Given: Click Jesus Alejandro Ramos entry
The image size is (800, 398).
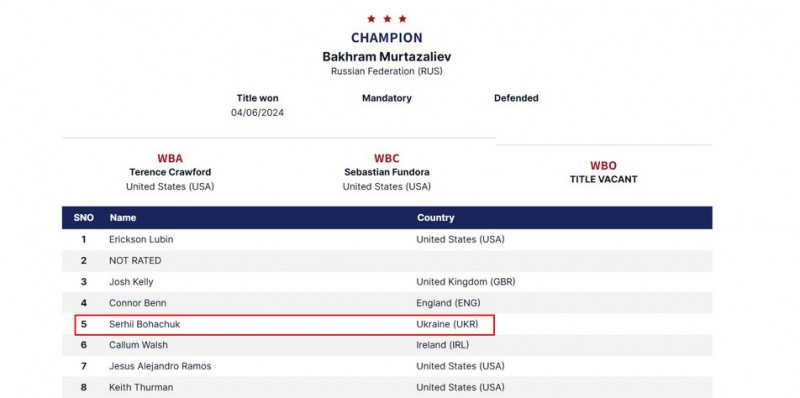Looking at the screenshot, I should [160, 366].
